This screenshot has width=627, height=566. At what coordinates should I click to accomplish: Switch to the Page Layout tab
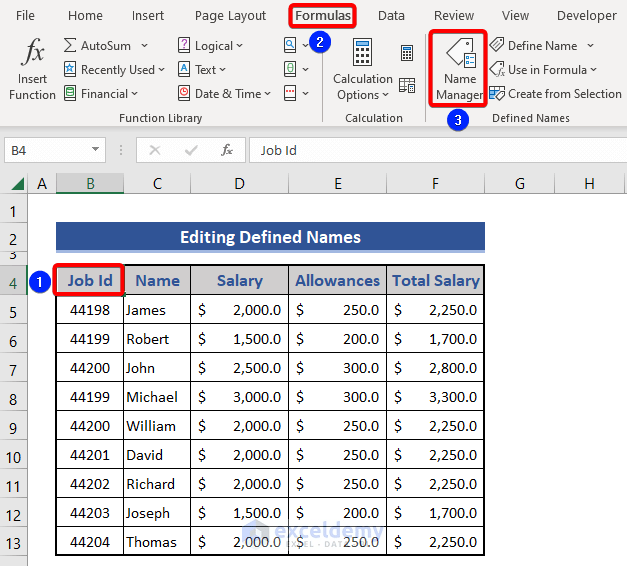click(230, 16)
